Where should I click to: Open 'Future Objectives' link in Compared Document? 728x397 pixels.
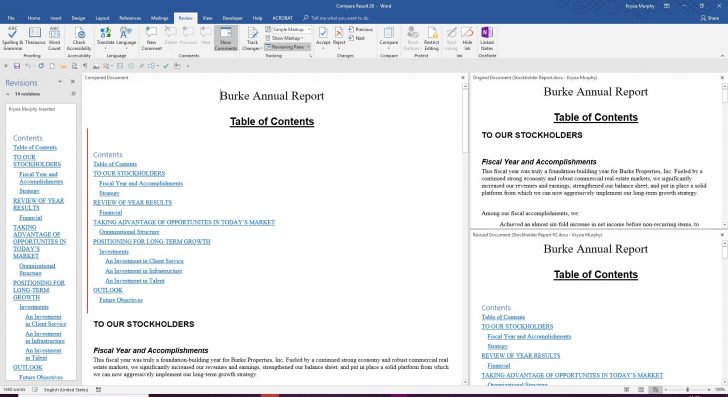point(121,300)
